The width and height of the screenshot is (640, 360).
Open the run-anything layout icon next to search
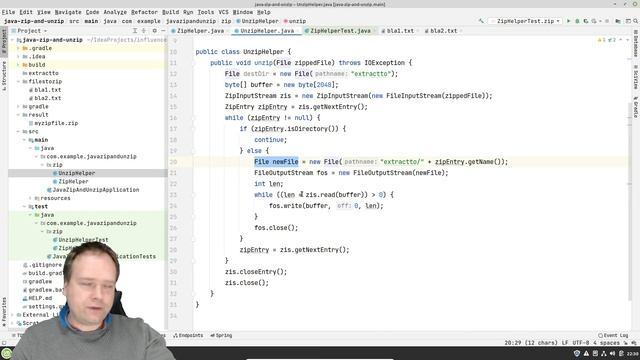(x=628, y=21)
